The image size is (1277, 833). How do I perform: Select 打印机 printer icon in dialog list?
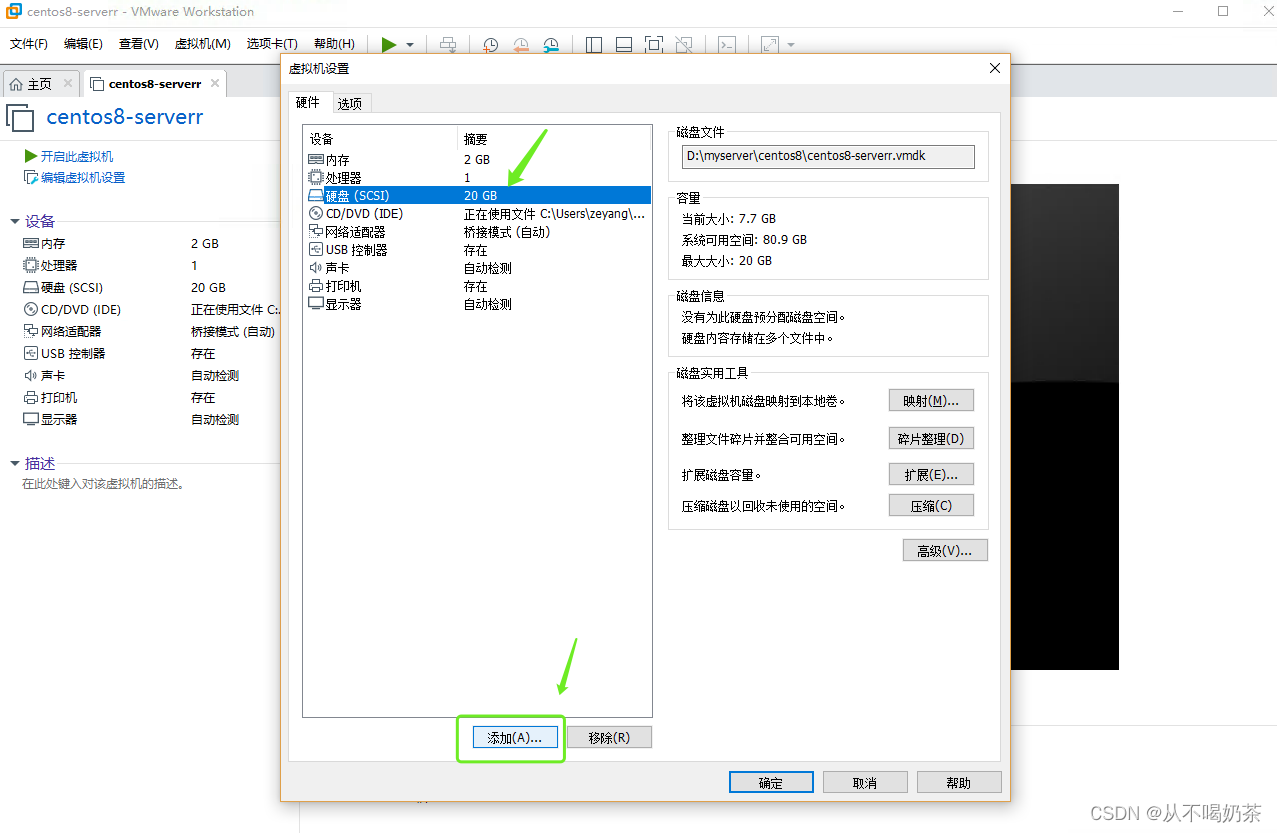pos(316,285)
